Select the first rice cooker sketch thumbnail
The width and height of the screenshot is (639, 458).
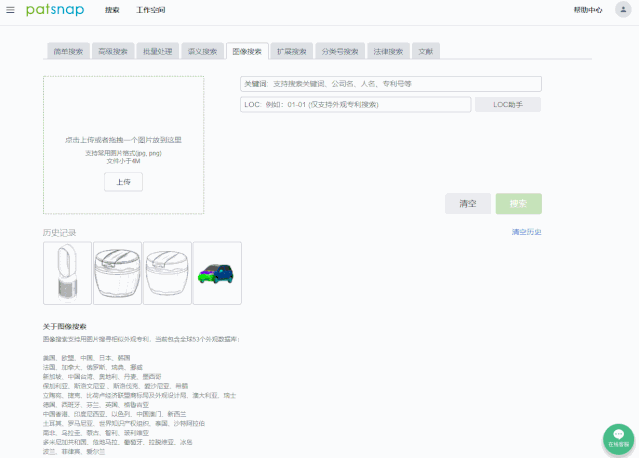[x=117, y=273]
